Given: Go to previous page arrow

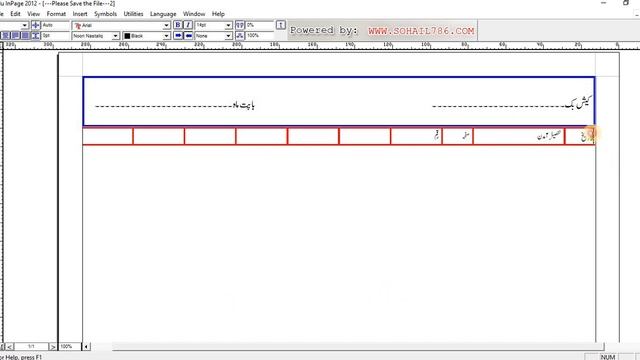Looking at the screenshot, I should (9, 347).
